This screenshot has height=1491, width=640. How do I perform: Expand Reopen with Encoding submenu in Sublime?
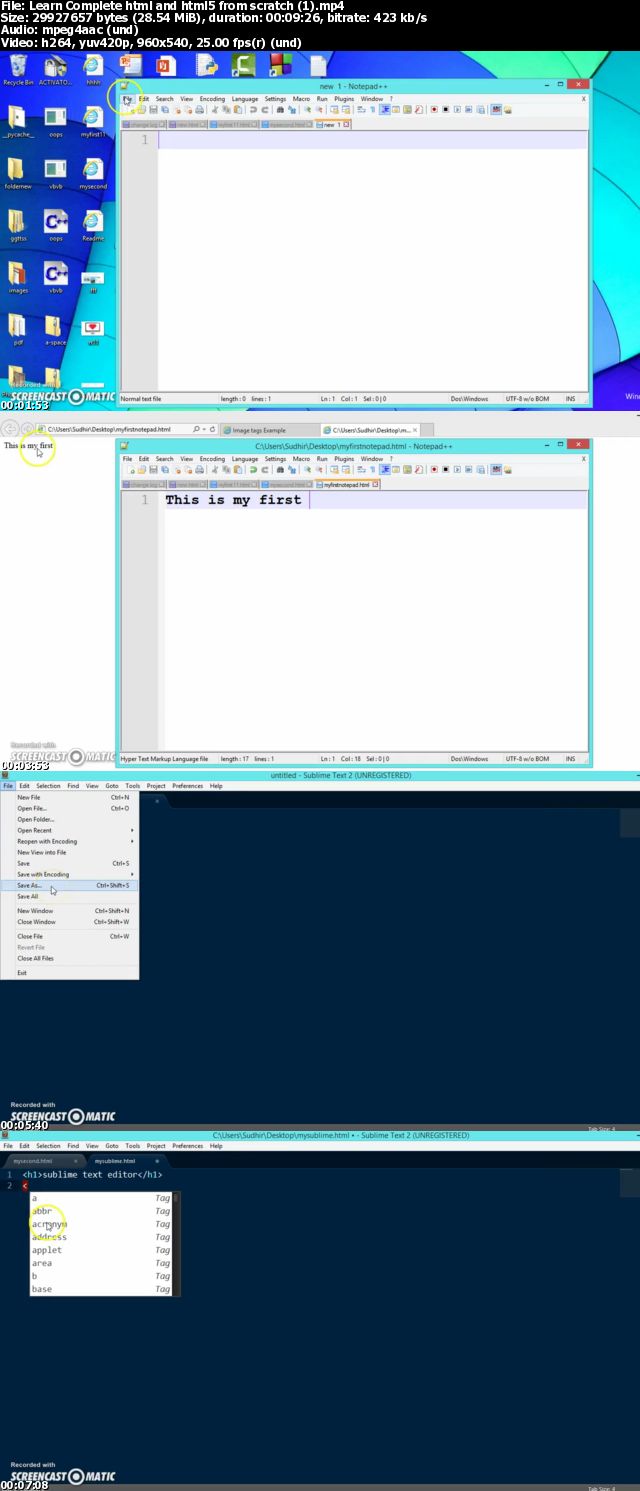pos(69,841)
